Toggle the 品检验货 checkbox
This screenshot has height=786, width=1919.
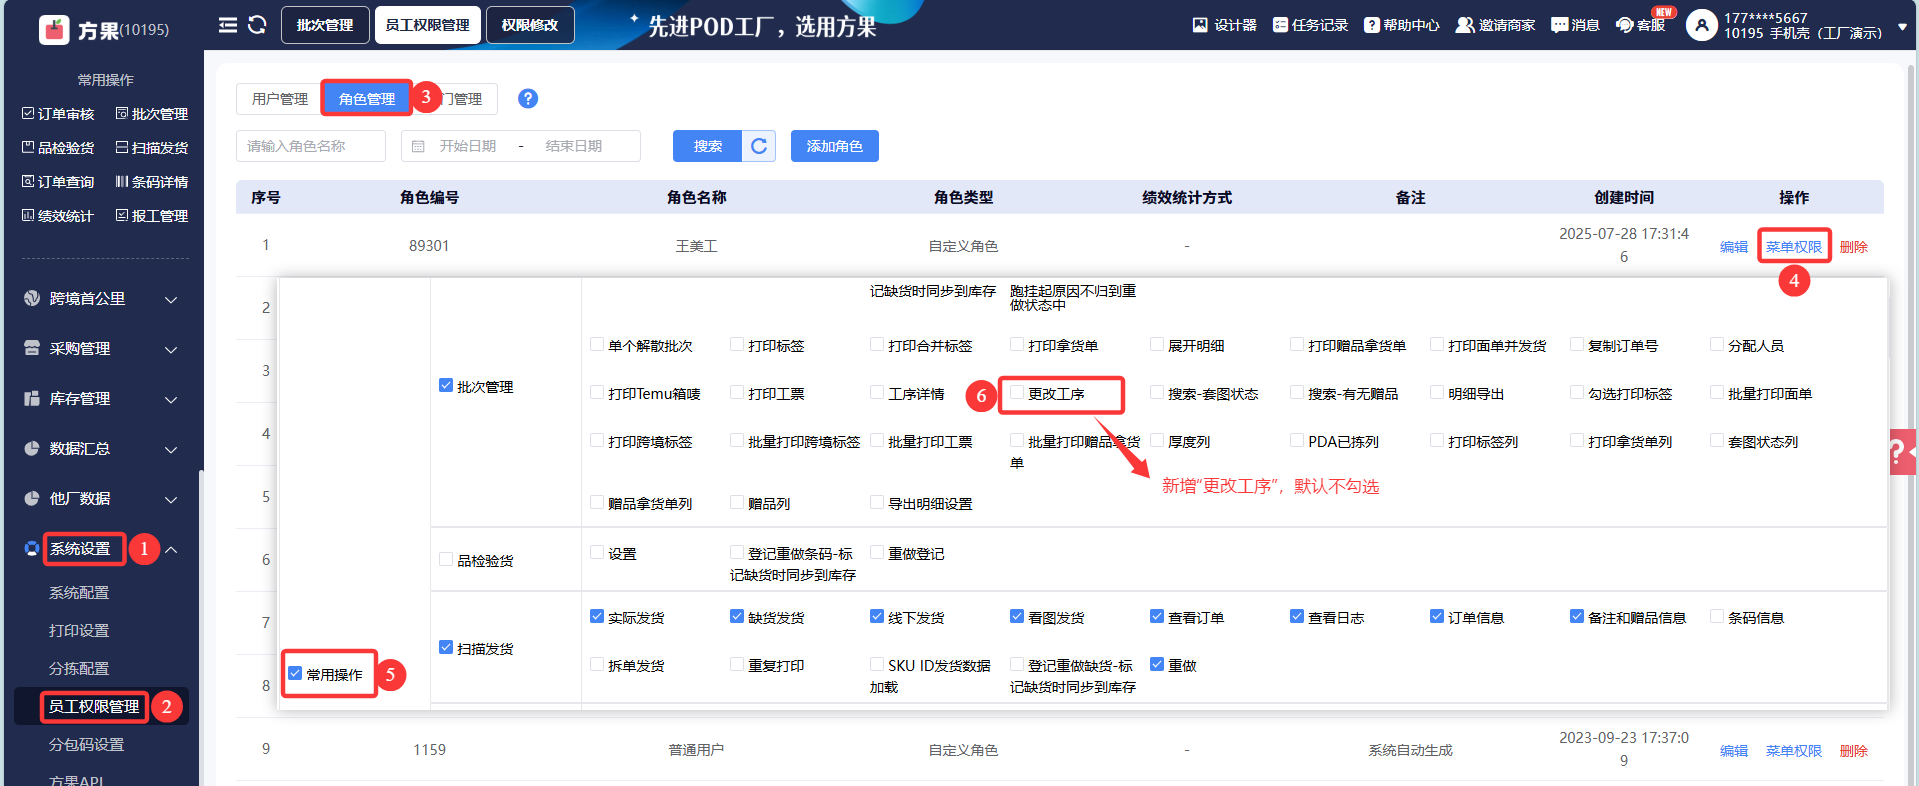446,560
